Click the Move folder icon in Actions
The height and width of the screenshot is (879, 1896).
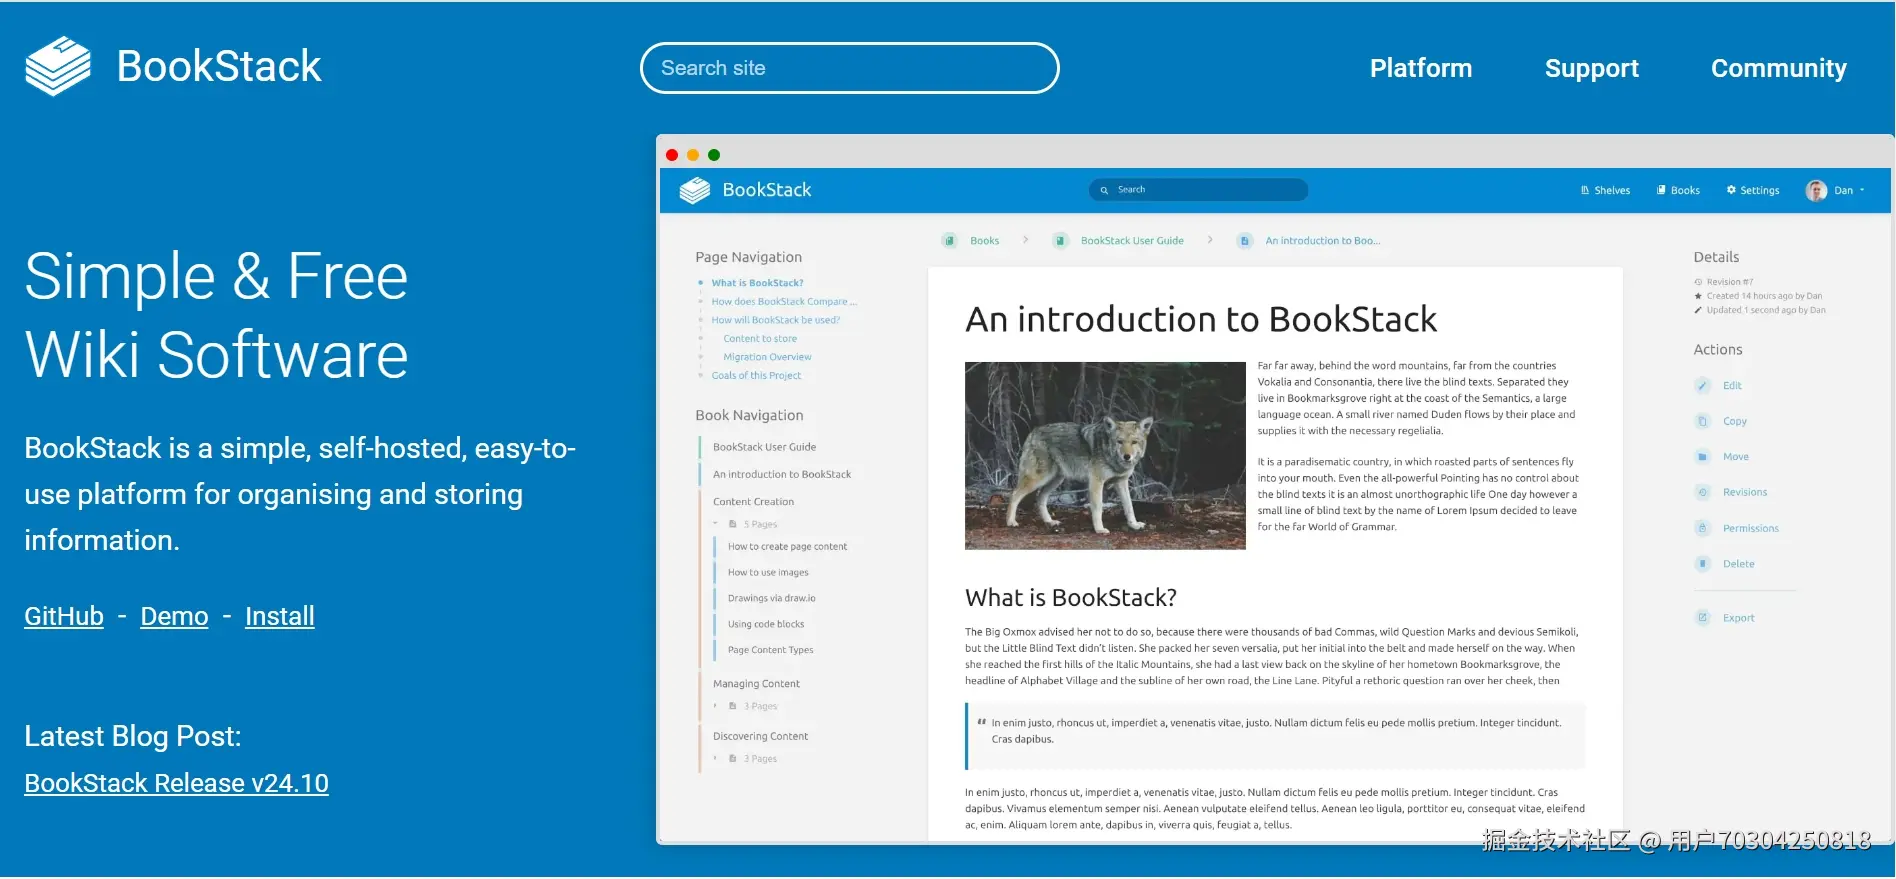click(1702, 457)
